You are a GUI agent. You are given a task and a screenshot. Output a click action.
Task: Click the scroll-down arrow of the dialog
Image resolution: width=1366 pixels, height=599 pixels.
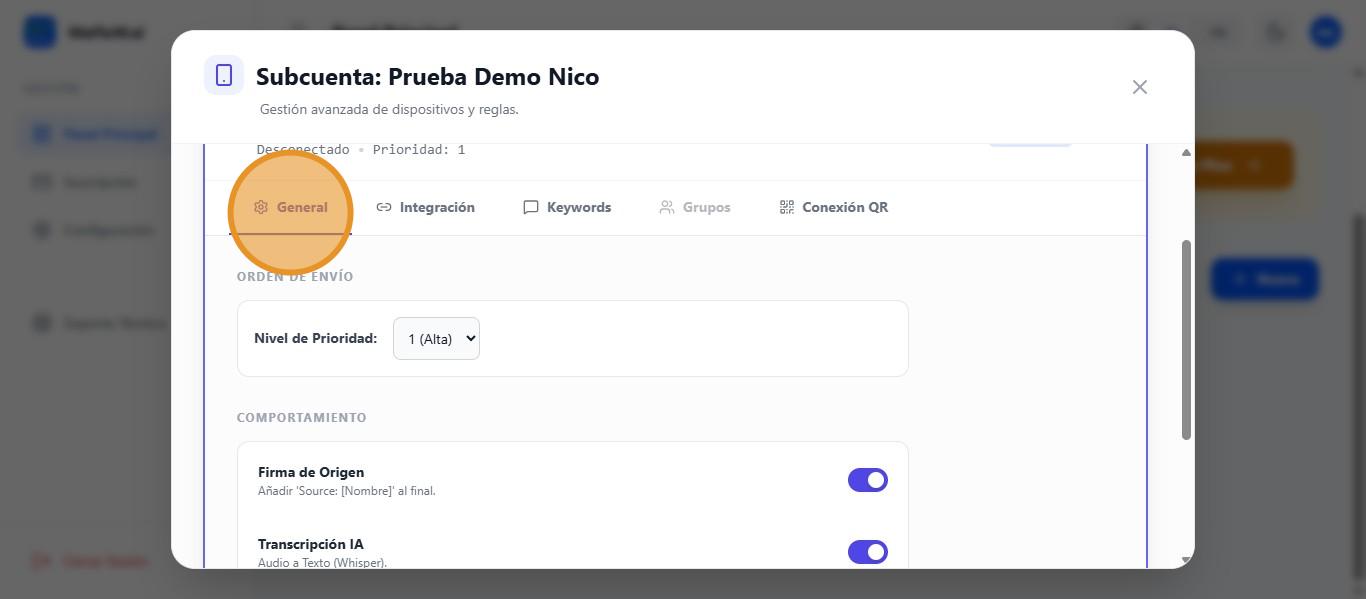click(1186, 560)
